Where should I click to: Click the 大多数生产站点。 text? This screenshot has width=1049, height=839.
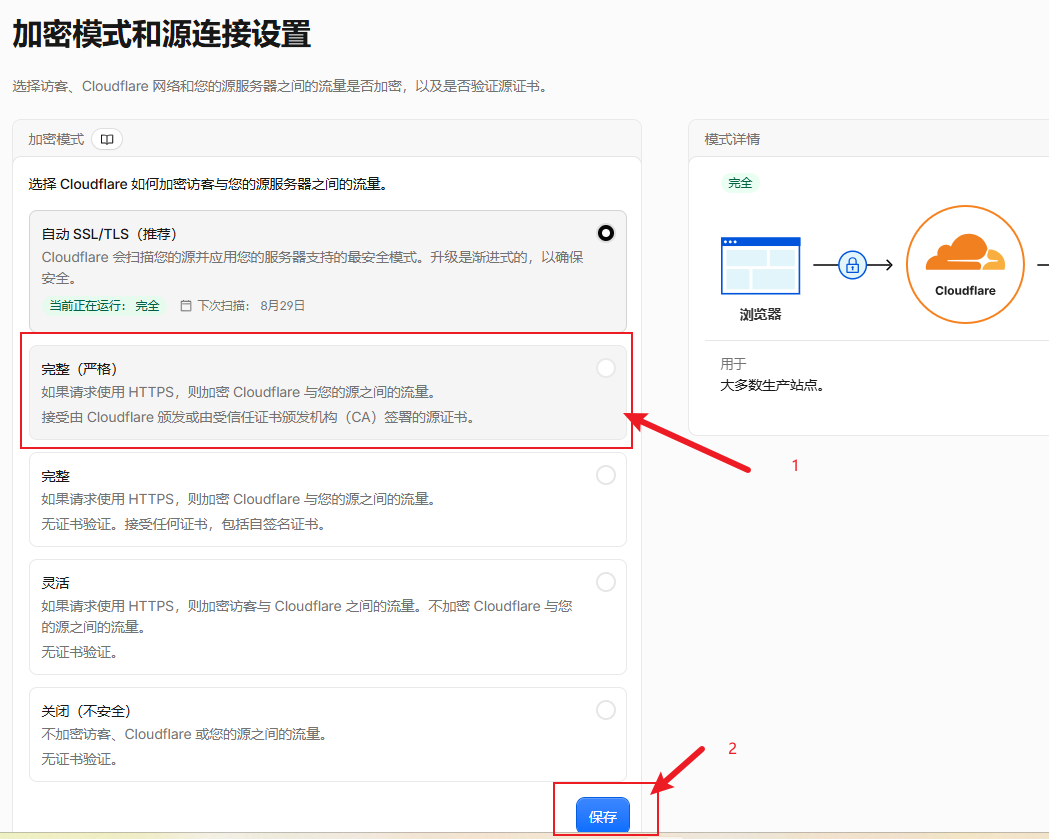point(772,385)
